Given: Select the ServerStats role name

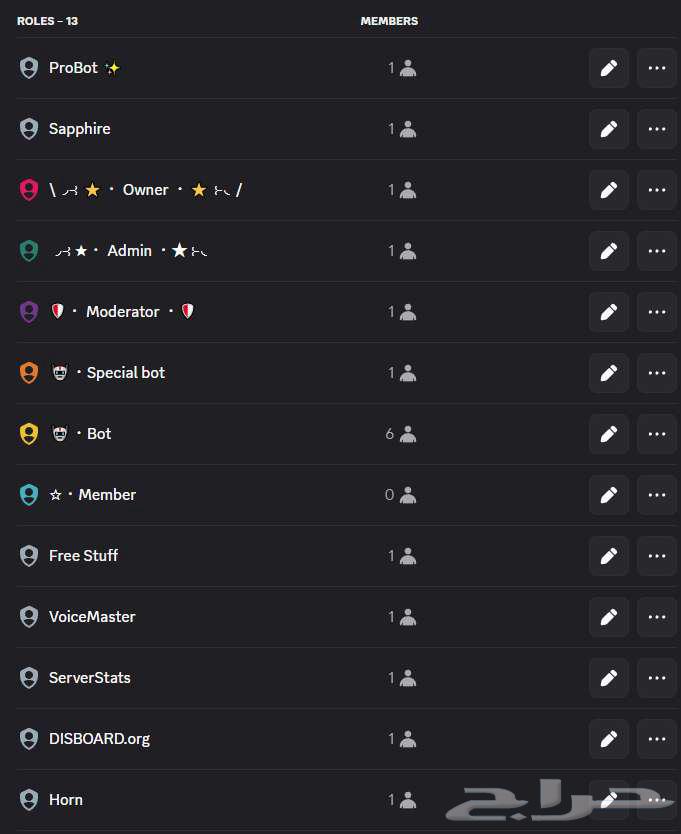Looking at the screenshot, I should [89, 678].
